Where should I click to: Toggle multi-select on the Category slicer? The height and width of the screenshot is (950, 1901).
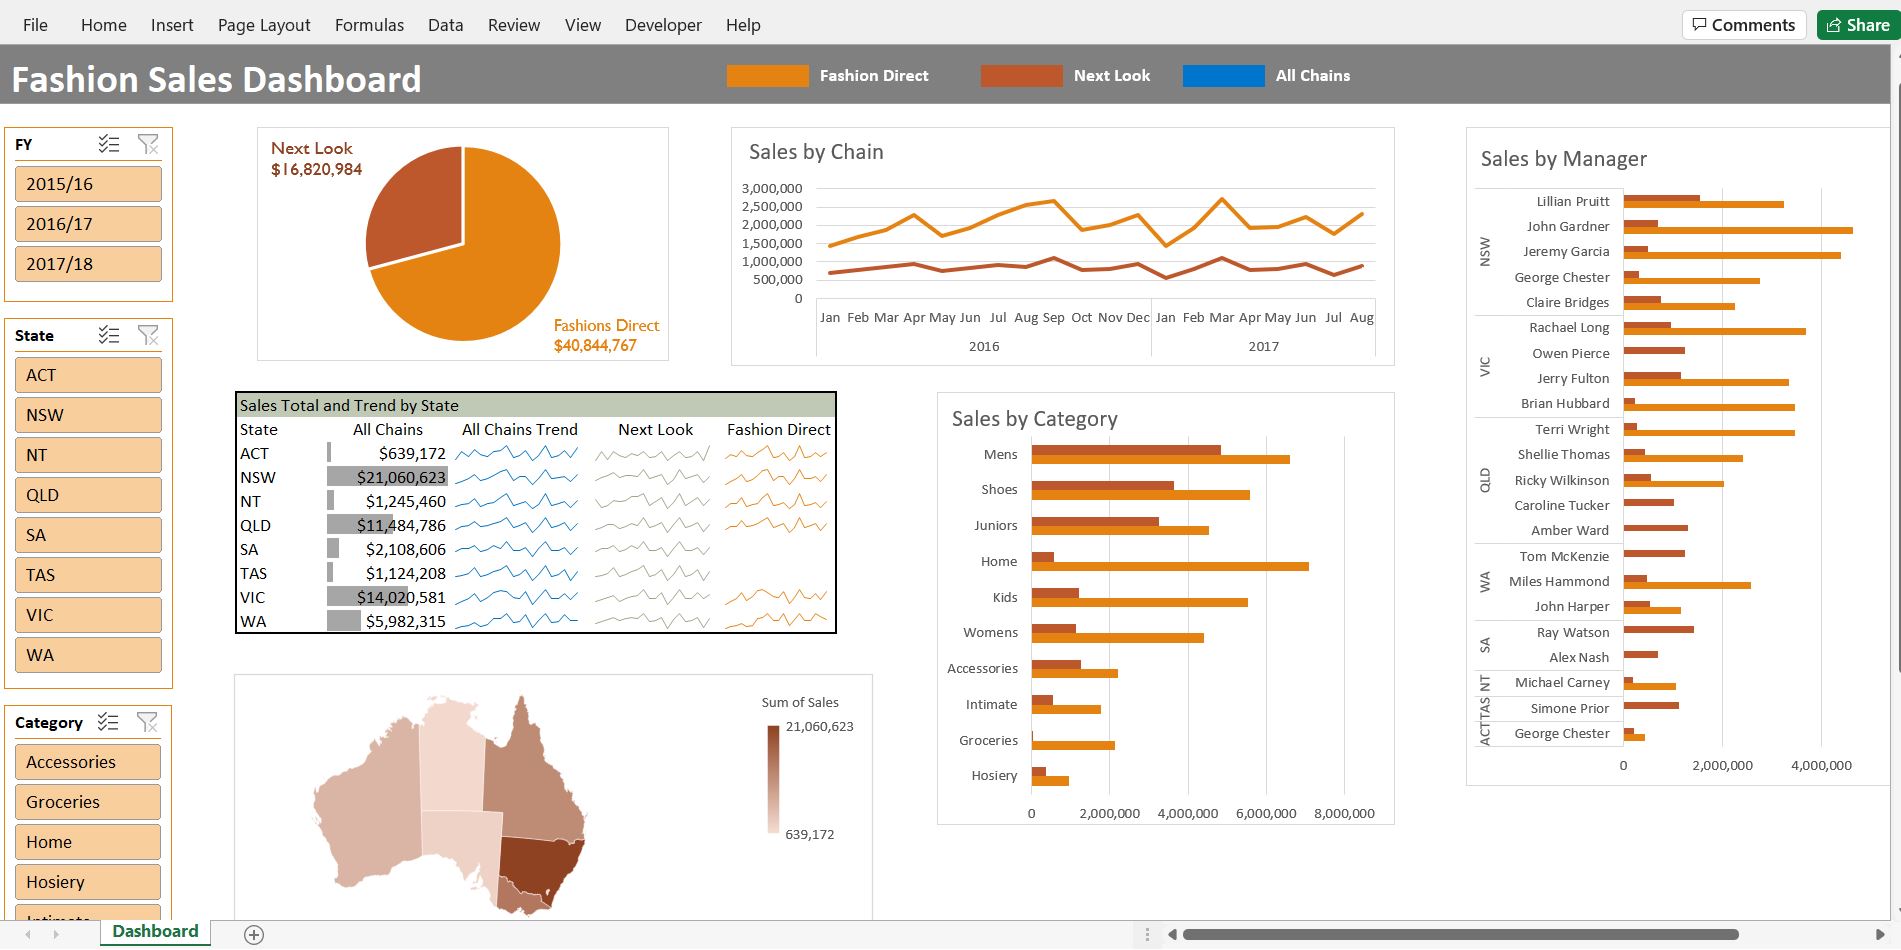tap(108, 722)
